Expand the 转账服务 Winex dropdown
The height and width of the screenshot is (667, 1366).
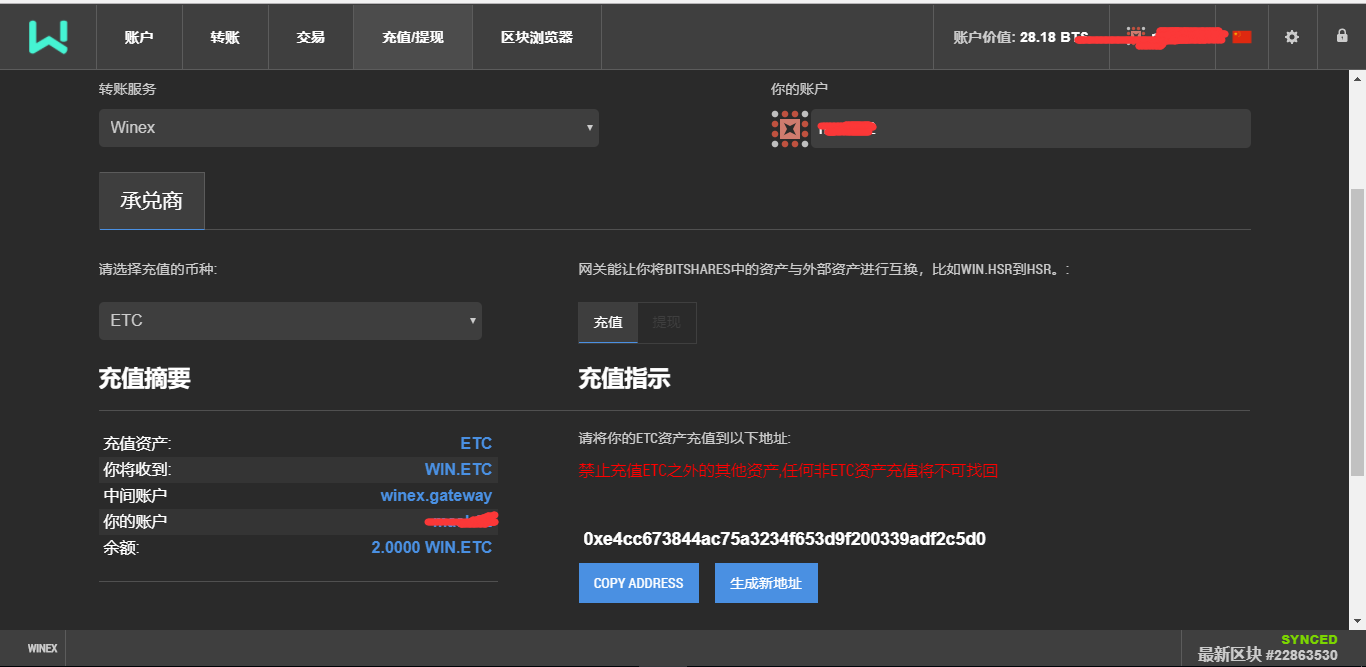[x=349, y=128]
